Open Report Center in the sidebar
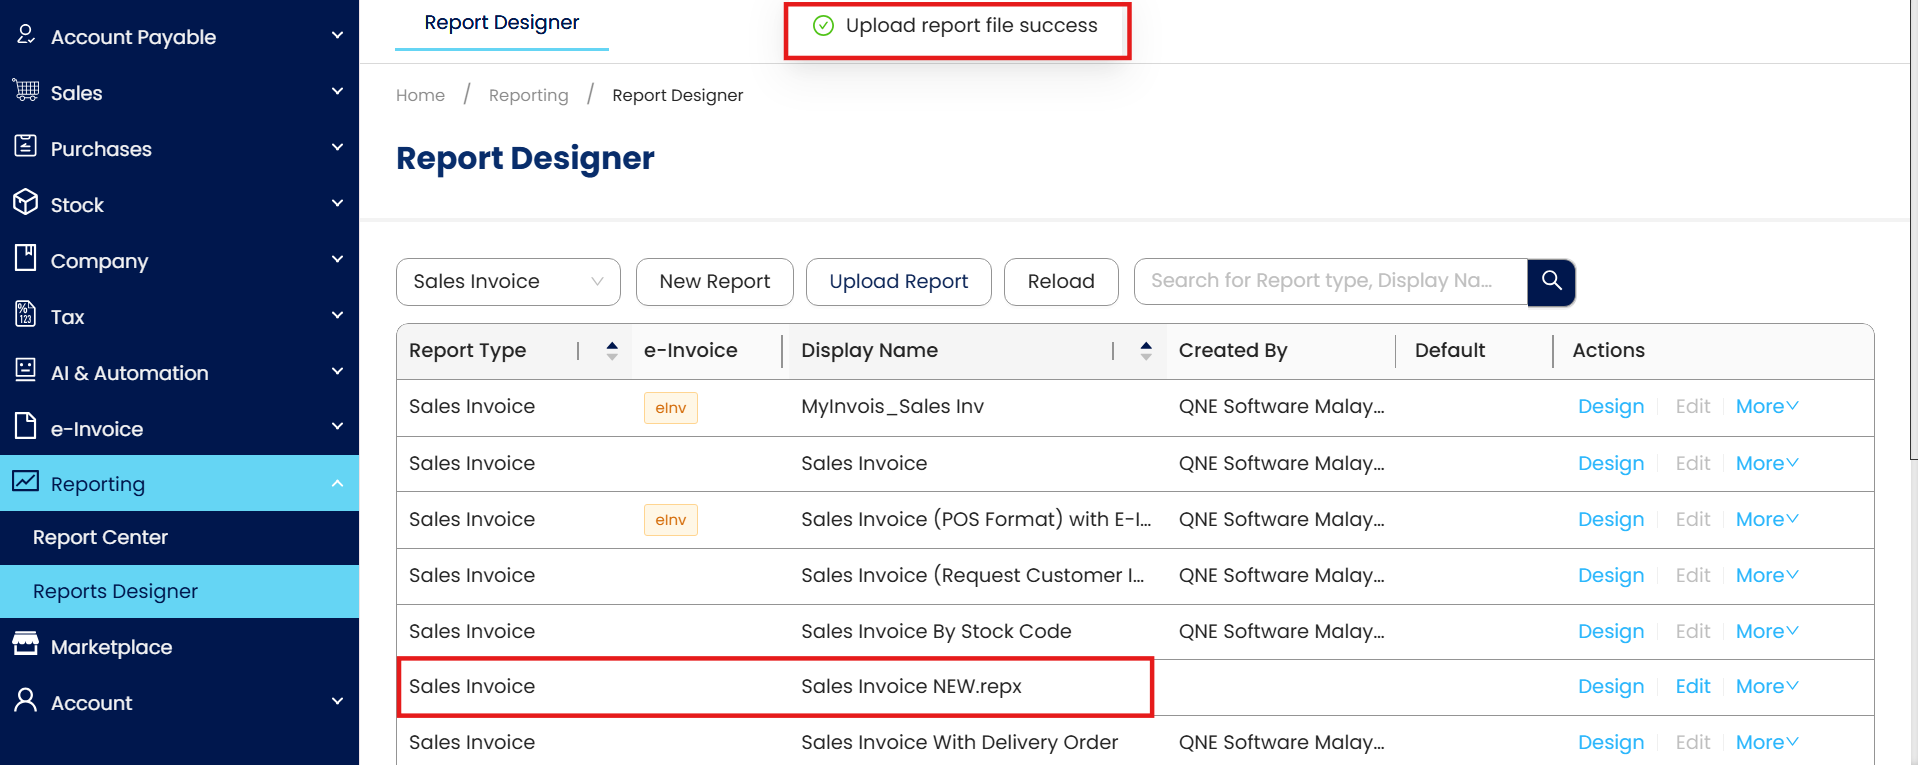 tap(100, 537)
